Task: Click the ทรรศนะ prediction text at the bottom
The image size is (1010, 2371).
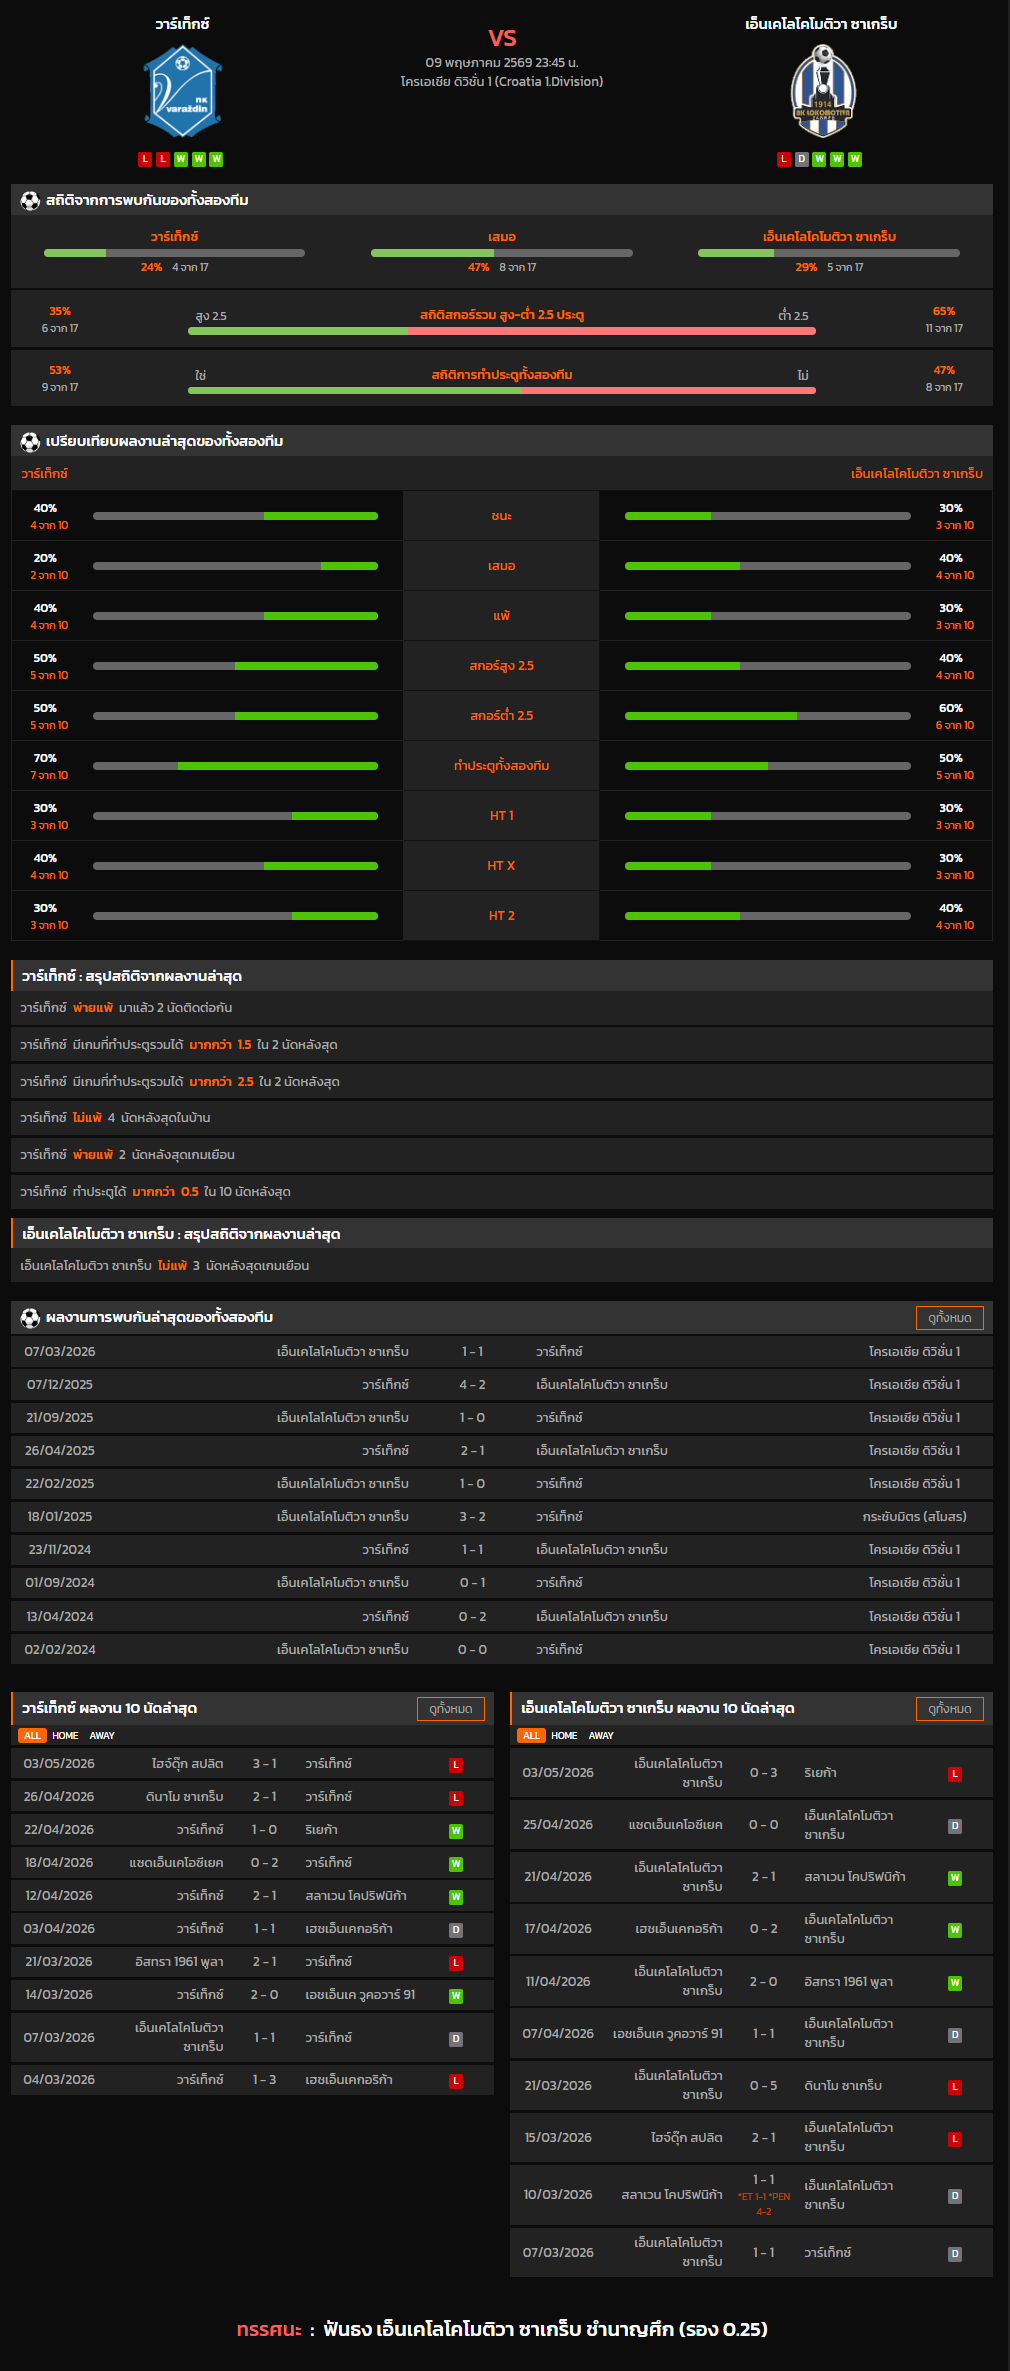Action: [502, 2329]
